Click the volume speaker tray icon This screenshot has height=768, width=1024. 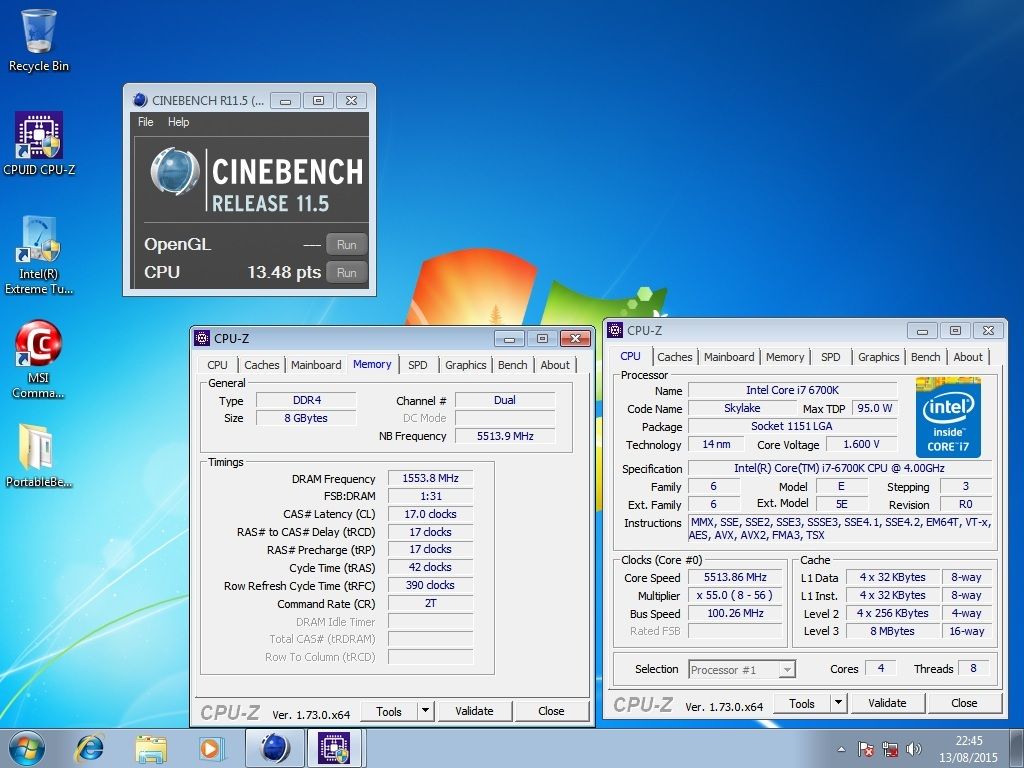coord(913,748)
